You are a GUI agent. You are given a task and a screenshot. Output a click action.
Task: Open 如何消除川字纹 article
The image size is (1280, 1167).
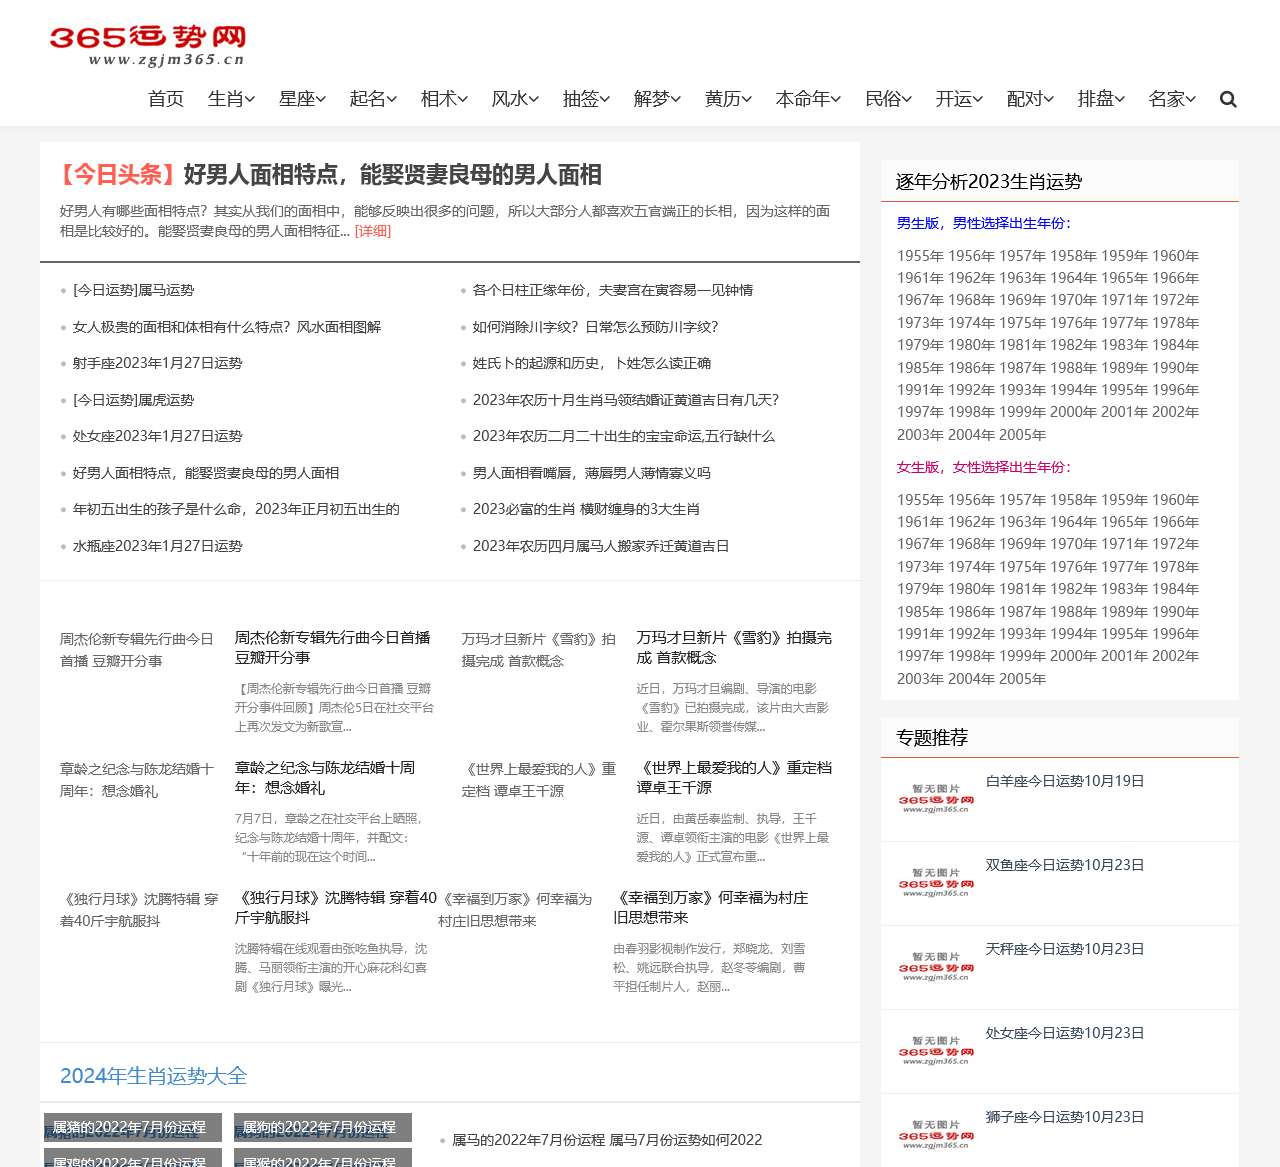[595, 327]
